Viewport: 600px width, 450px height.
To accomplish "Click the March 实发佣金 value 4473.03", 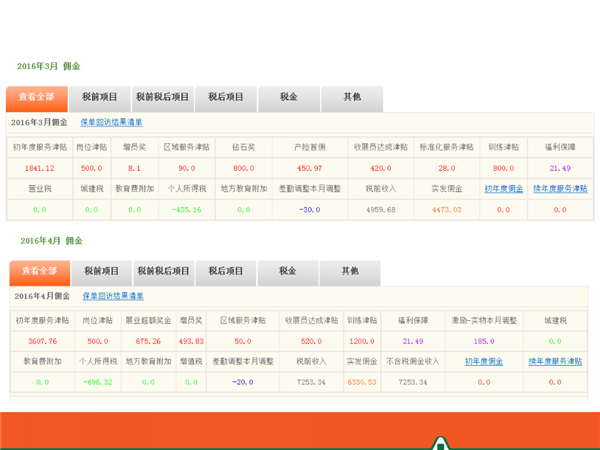I will [446, 210].
